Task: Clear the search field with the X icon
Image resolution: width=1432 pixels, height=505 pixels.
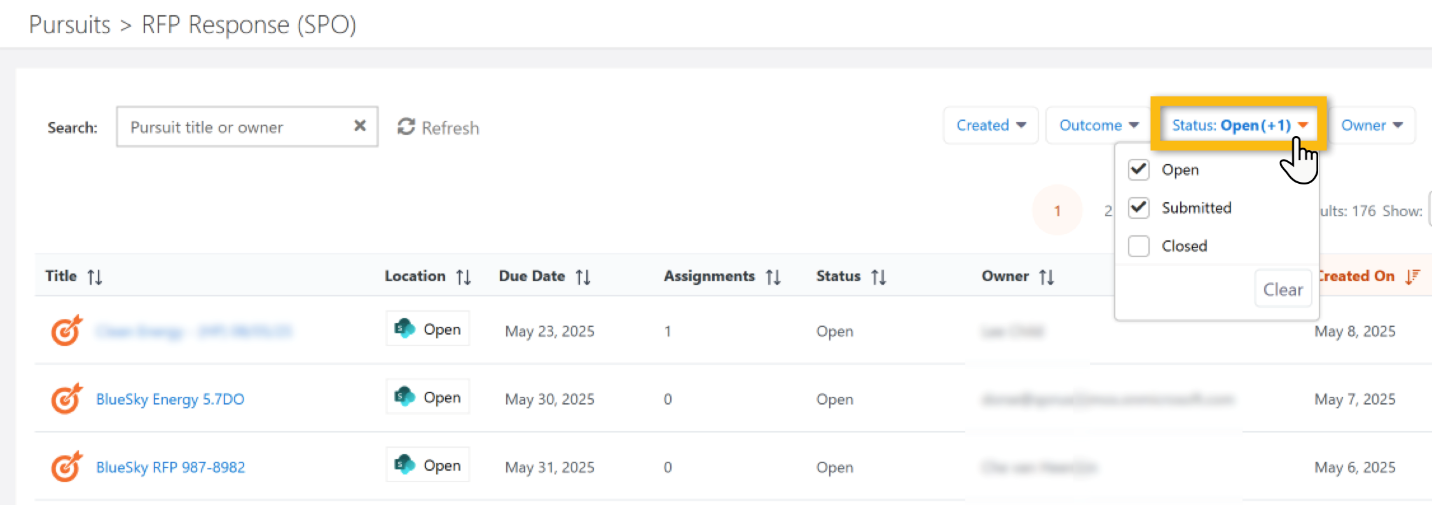Action: 360,126
